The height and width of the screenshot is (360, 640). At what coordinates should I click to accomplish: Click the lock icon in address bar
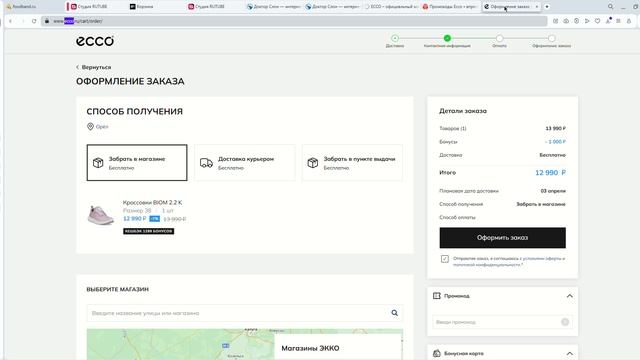click(x=47, y=21)
